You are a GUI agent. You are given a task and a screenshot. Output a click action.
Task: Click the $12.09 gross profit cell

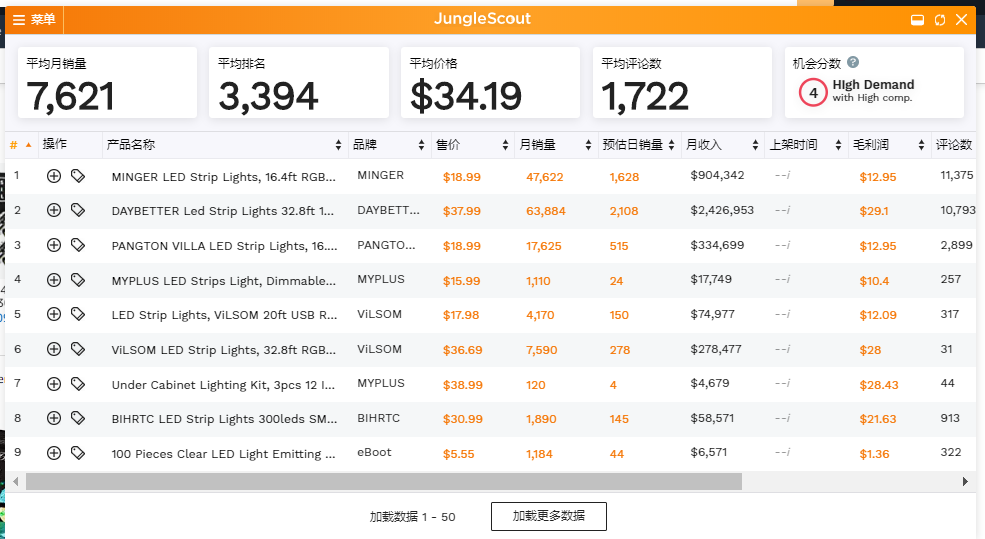tap(878, 315)
